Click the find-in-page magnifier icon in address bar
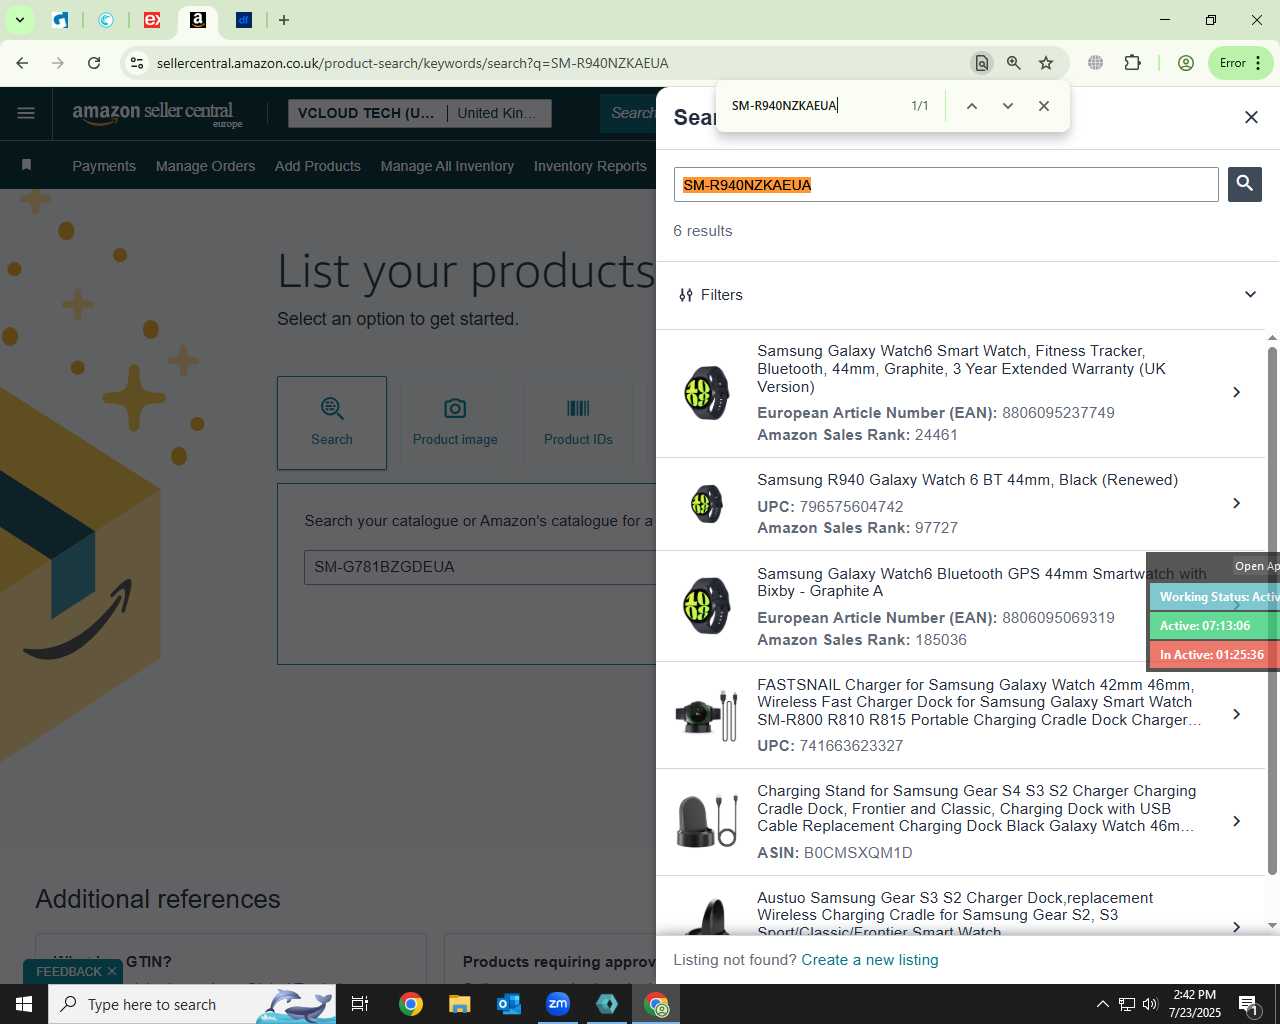This screenshot has height=1024, width=1280. (982, 63)
